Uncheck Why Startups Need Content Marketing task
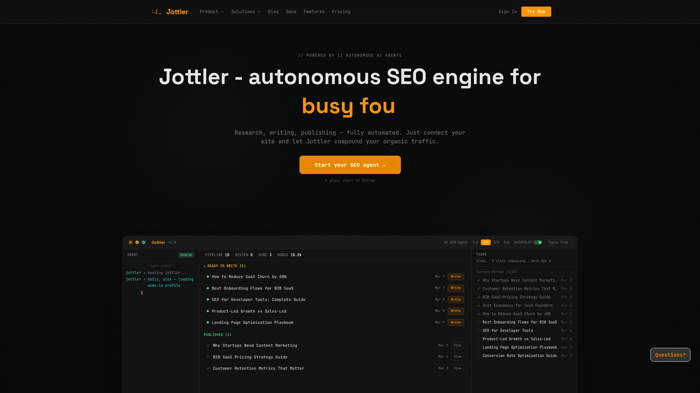The image size is (700, 393). coord(479,280)
